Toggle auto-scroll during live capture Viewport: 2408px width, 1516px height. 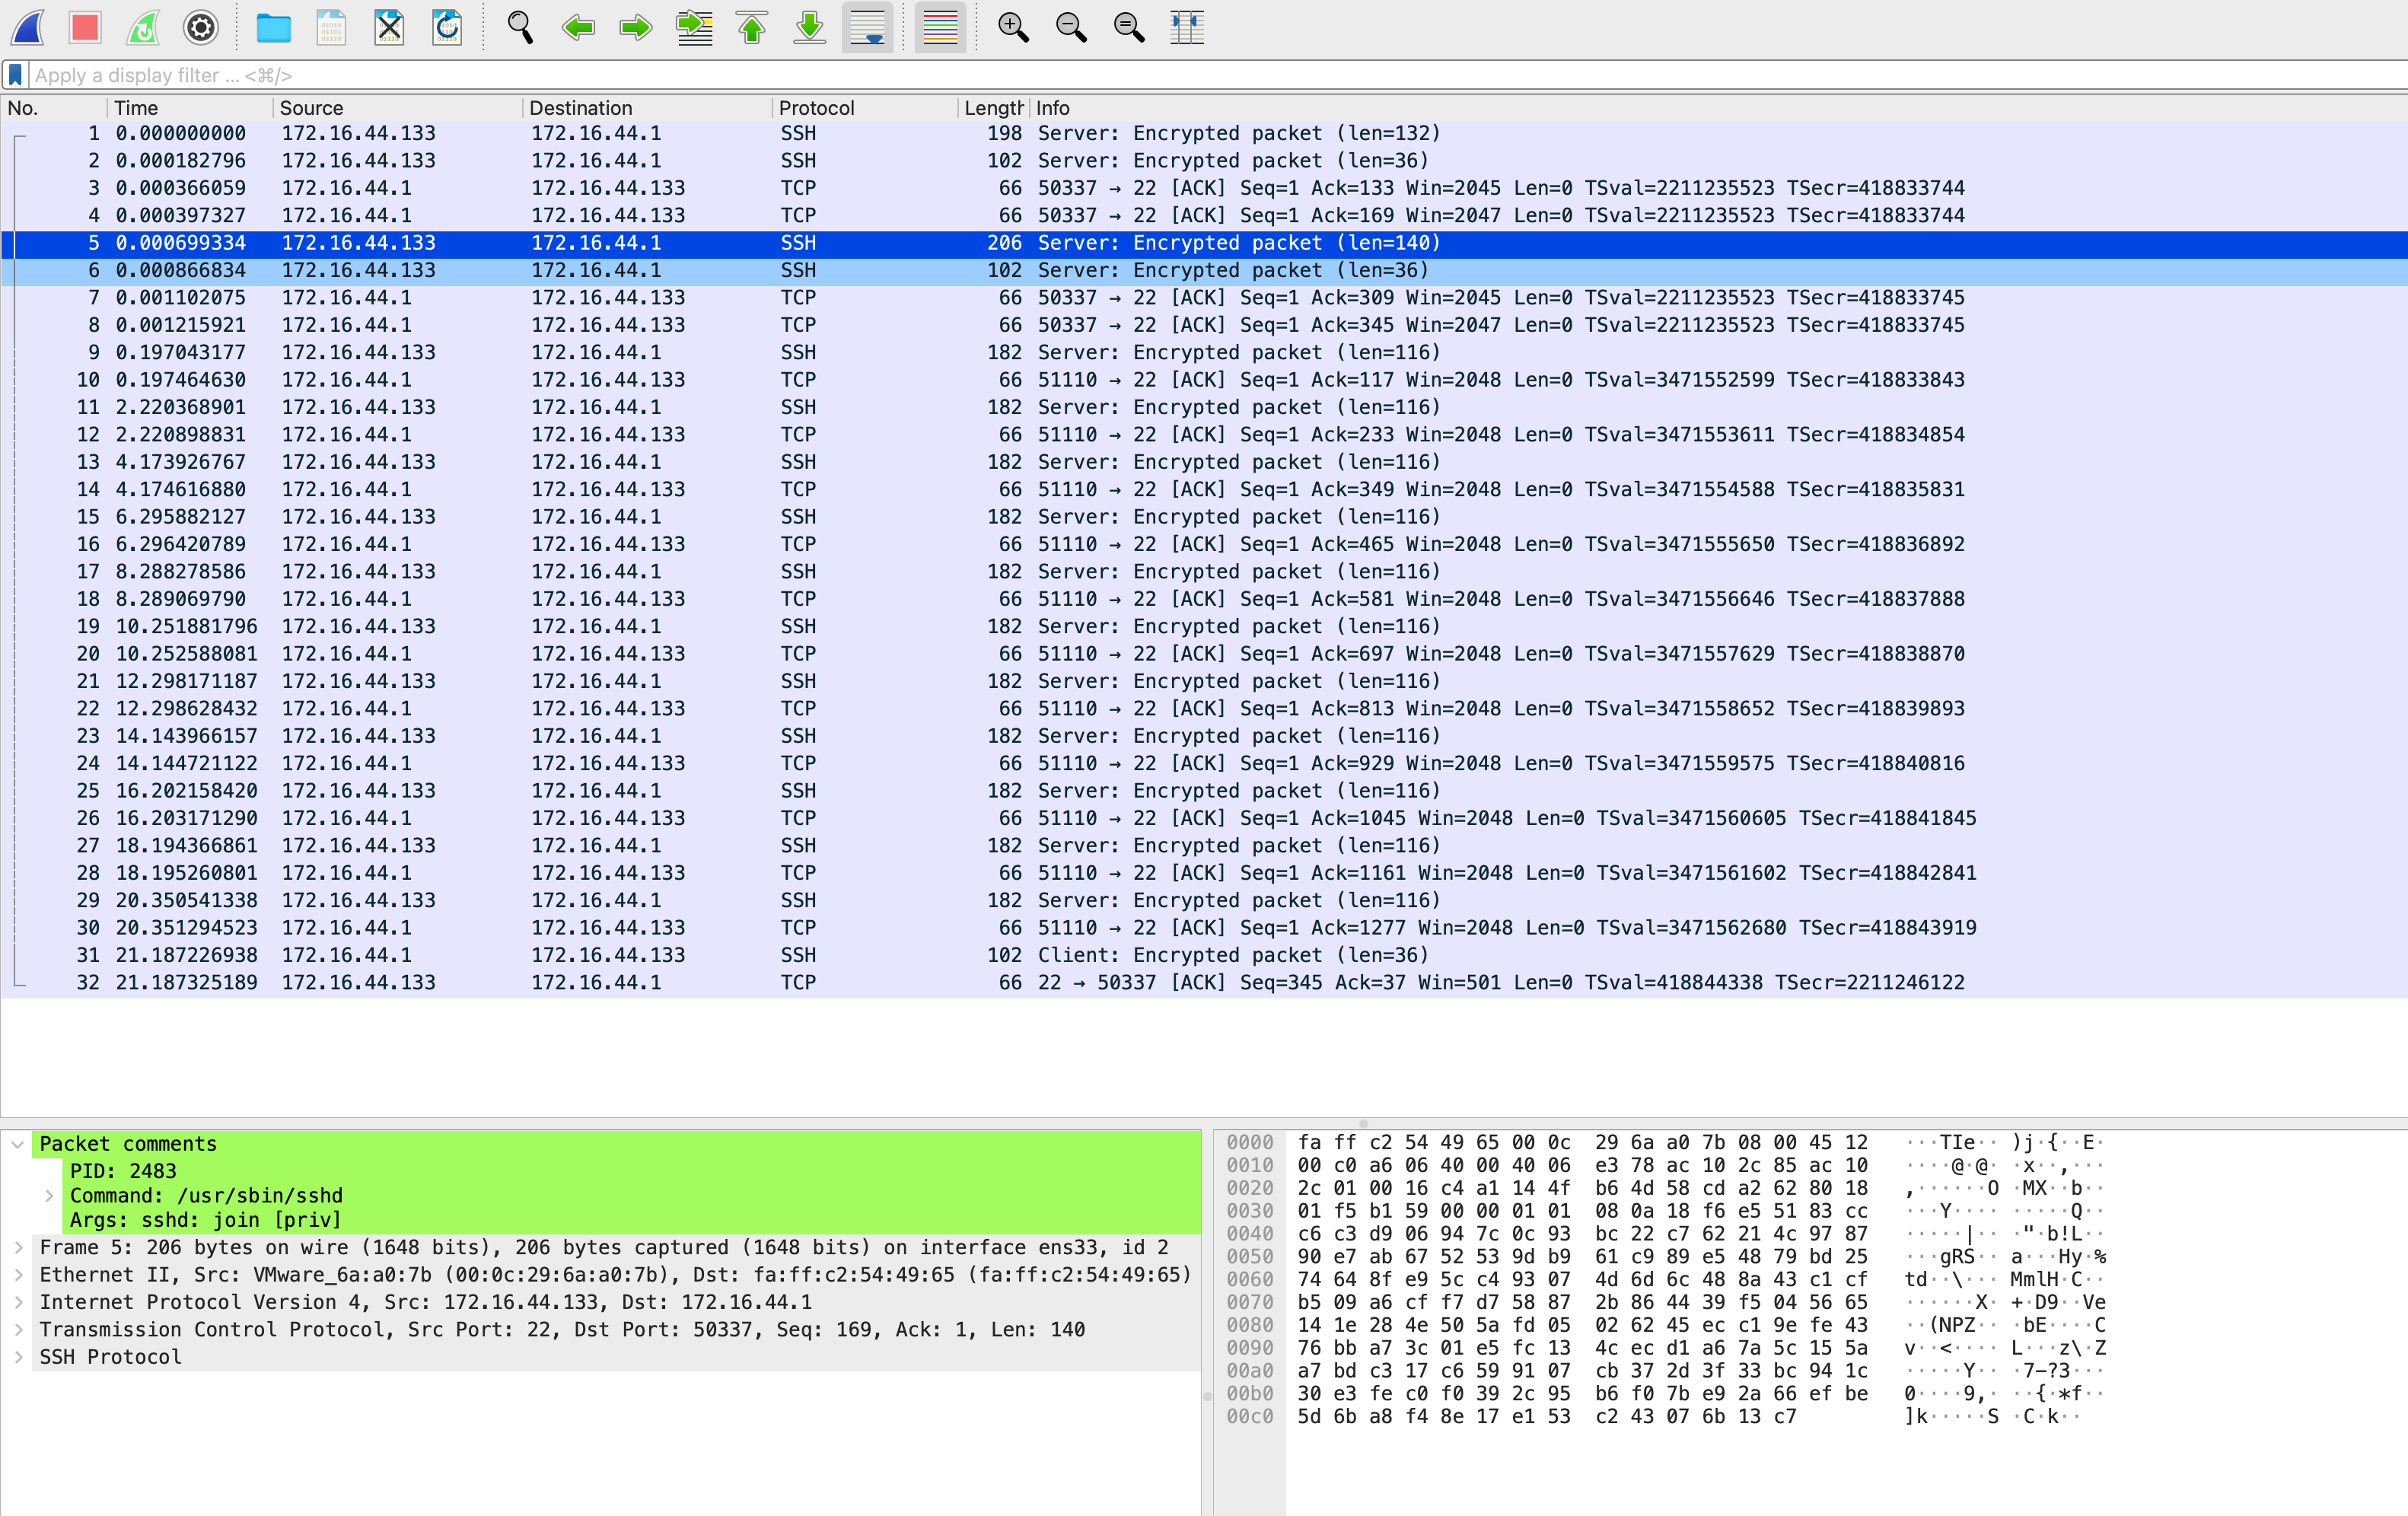click(867, 27)
